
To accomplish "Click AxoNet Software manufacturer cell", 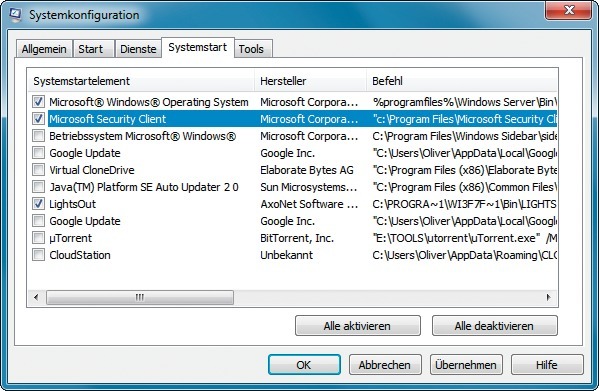I will tap(309, 204).
